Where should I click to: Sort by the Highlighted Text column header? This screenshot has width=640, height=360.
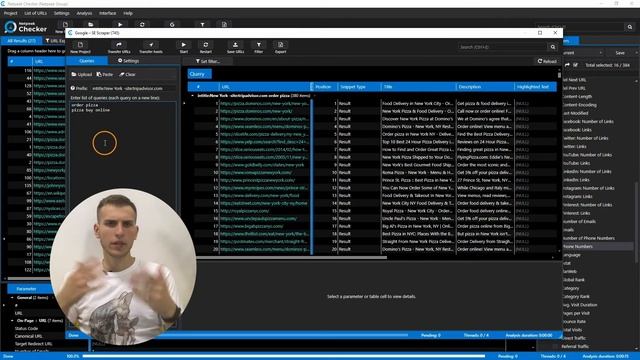pyautogui.click(x=535, y=87)
